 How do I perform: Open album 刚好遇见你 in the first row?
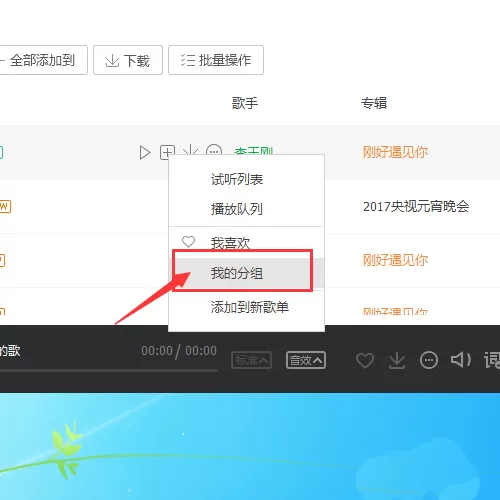pyautogui.click(x=395, y=152)
